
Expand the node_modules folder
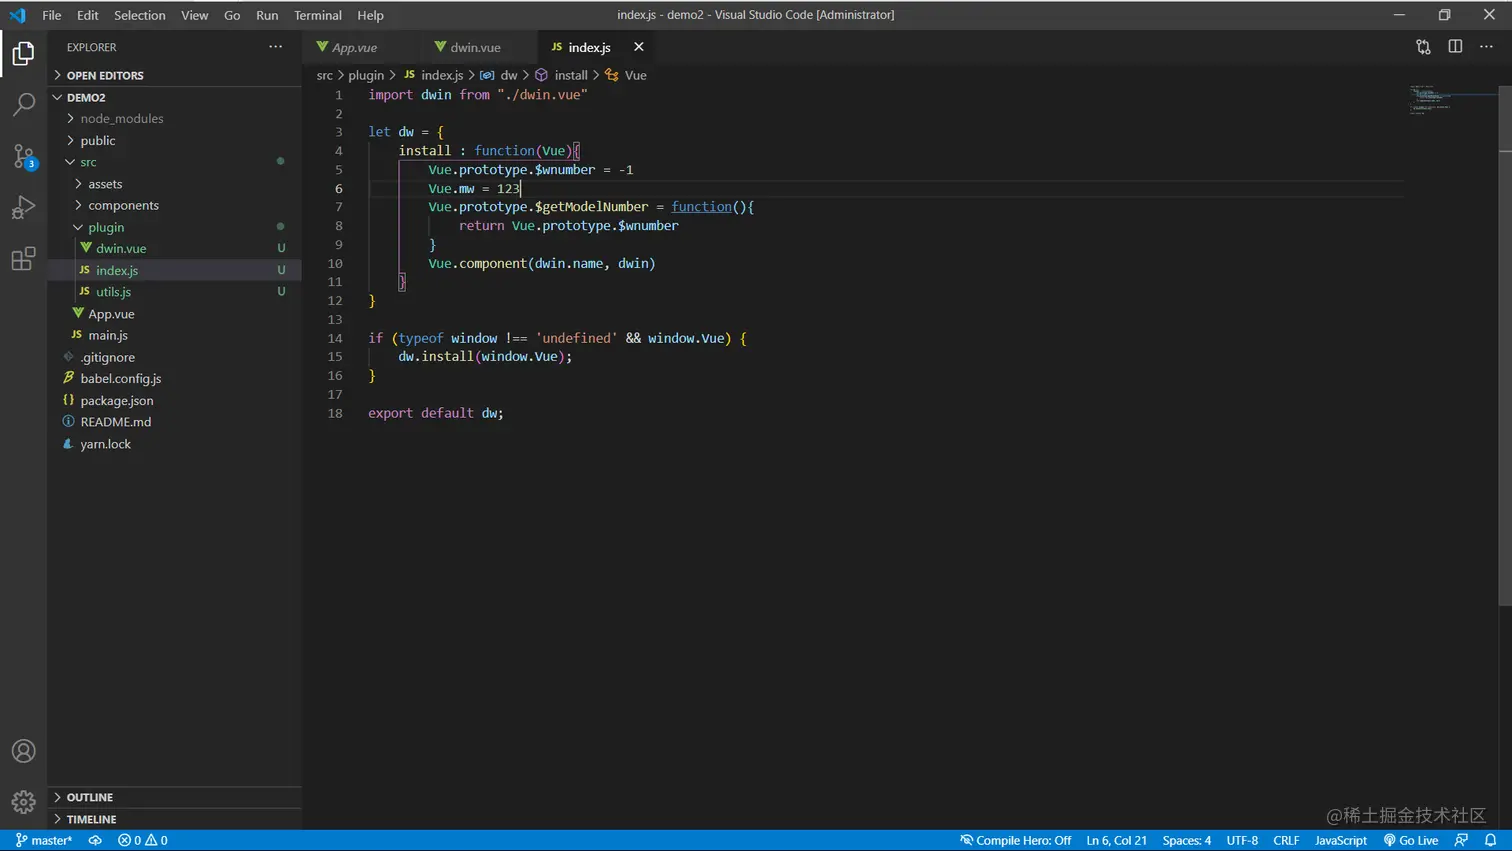tap(121, 118)
